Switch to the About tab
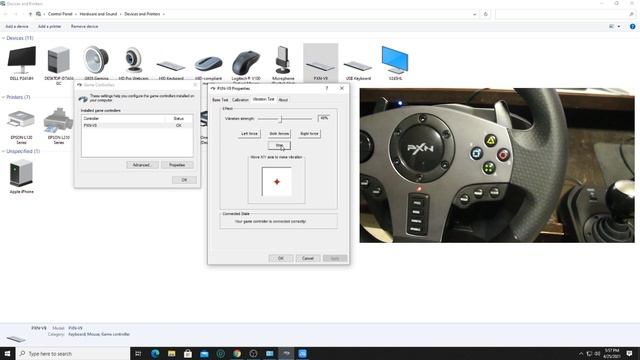The width and height of the screenshot is (640, 360). coord(283,100)
